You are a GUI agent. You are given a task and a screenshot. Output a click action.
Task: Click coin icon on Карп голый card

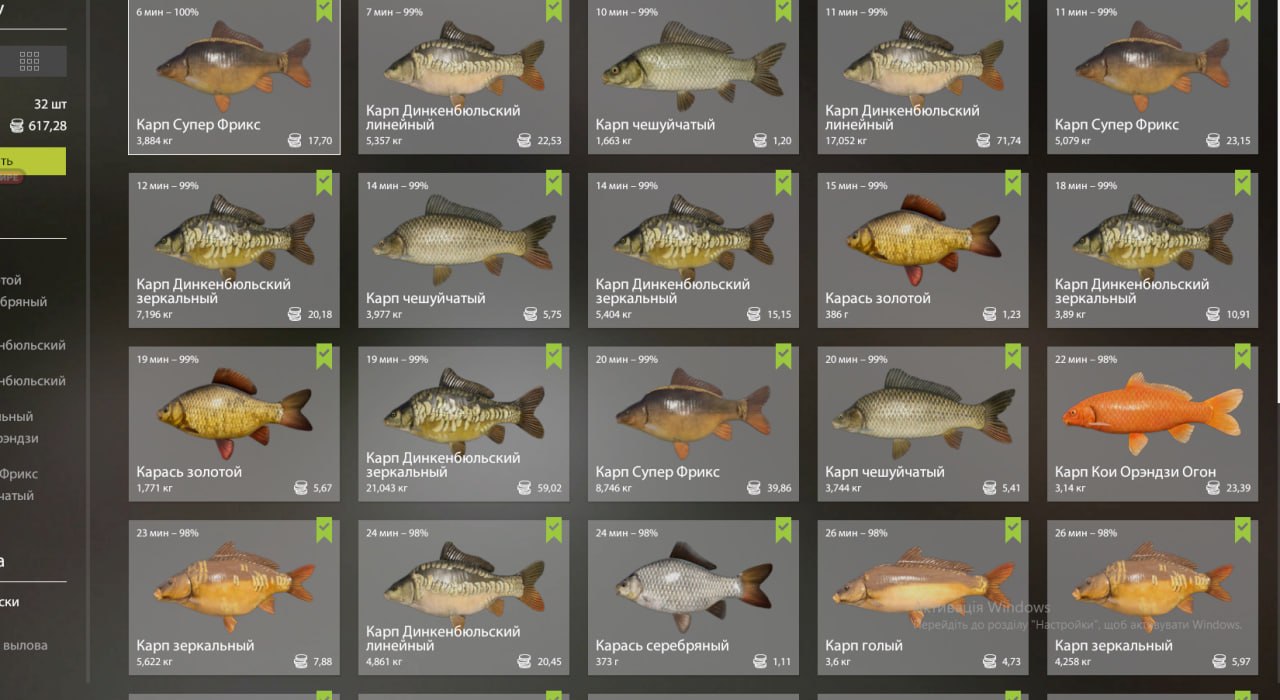(990, 662)
